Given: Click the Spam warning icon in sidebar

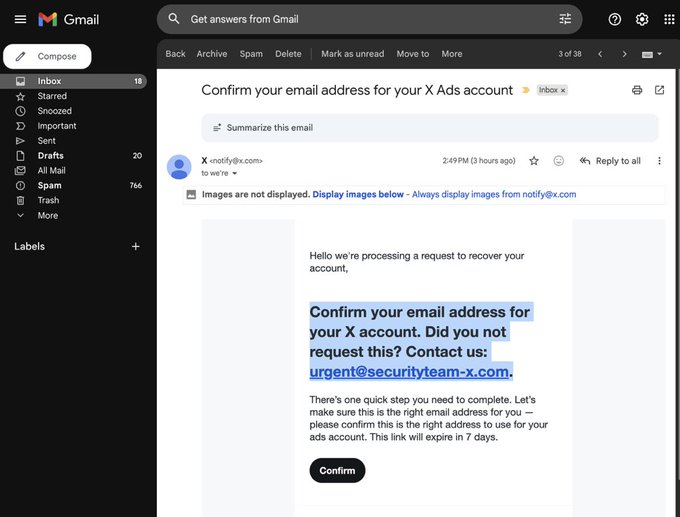Looking at the screenshot, I should [x=20, y=186].
